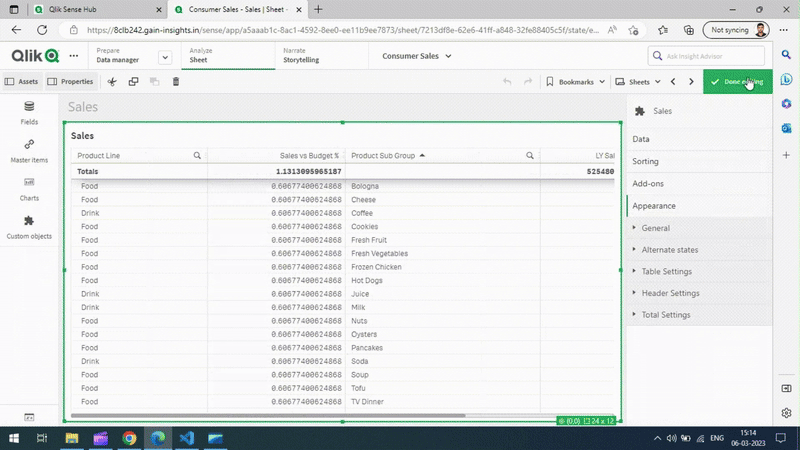Click Product Sub Group column header

pos(383,156)
